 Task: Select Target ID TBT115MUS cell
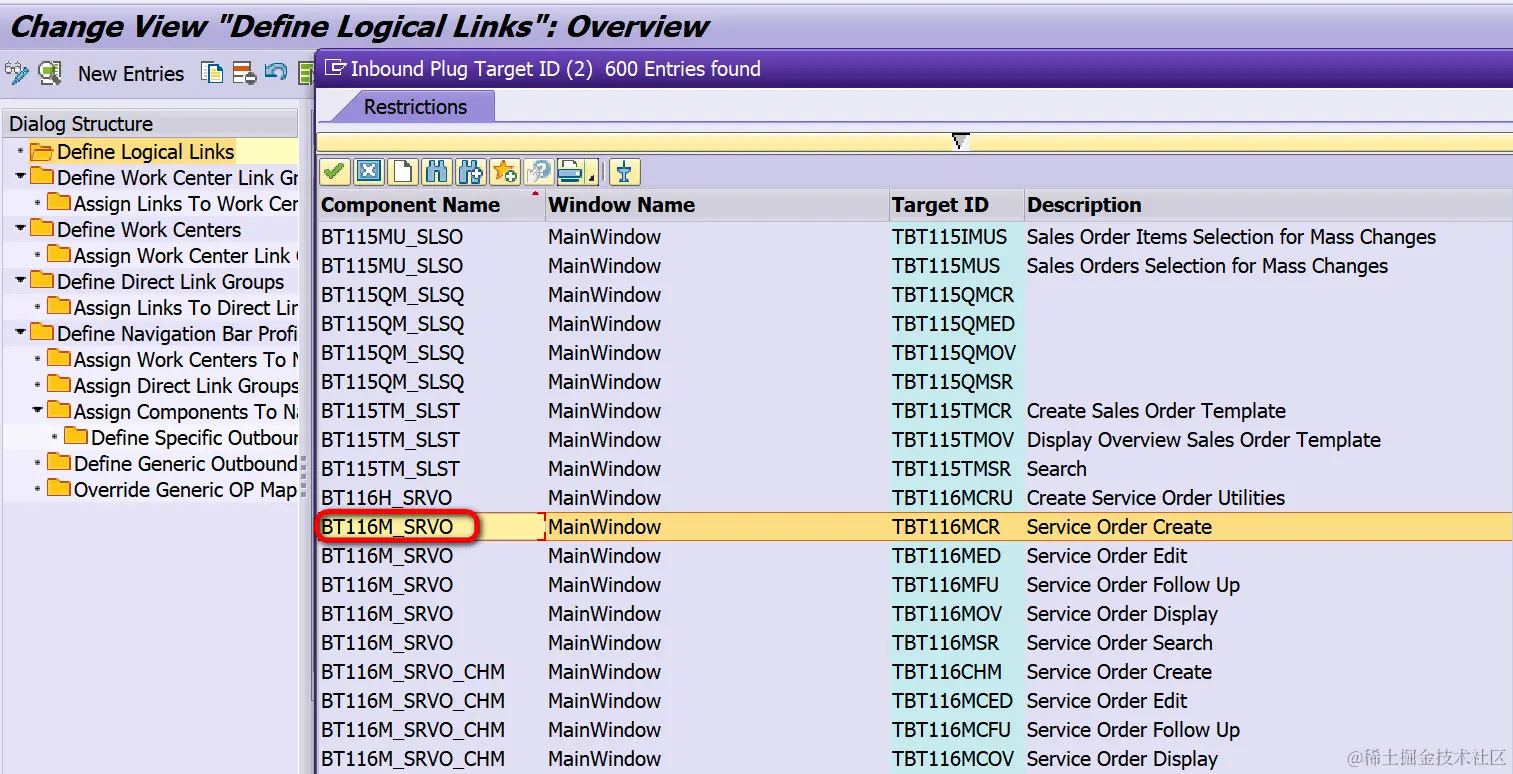956,266
